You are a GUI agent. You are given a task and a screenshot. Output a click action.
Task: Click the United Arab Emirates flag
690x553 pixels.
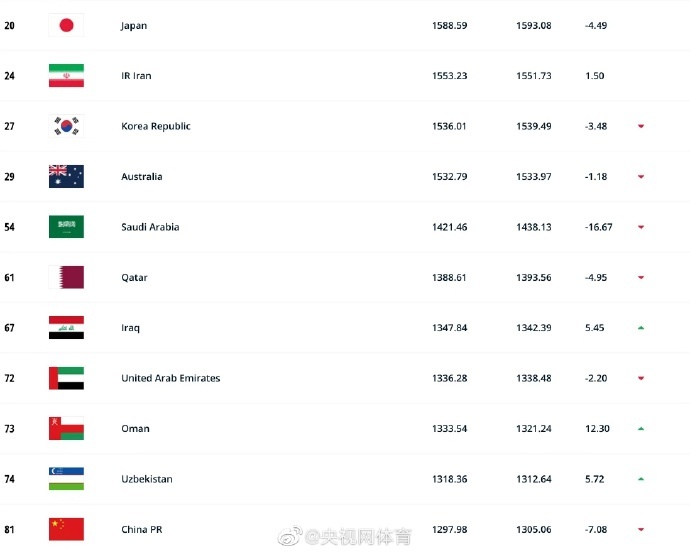(66, 378)
